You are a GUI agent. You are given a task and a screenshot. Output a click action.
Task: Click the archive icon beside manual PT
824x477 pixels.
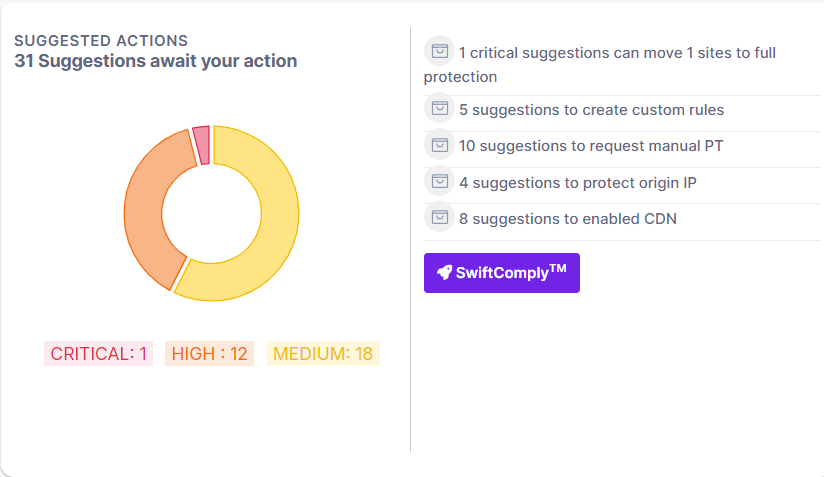pos(438,144)
